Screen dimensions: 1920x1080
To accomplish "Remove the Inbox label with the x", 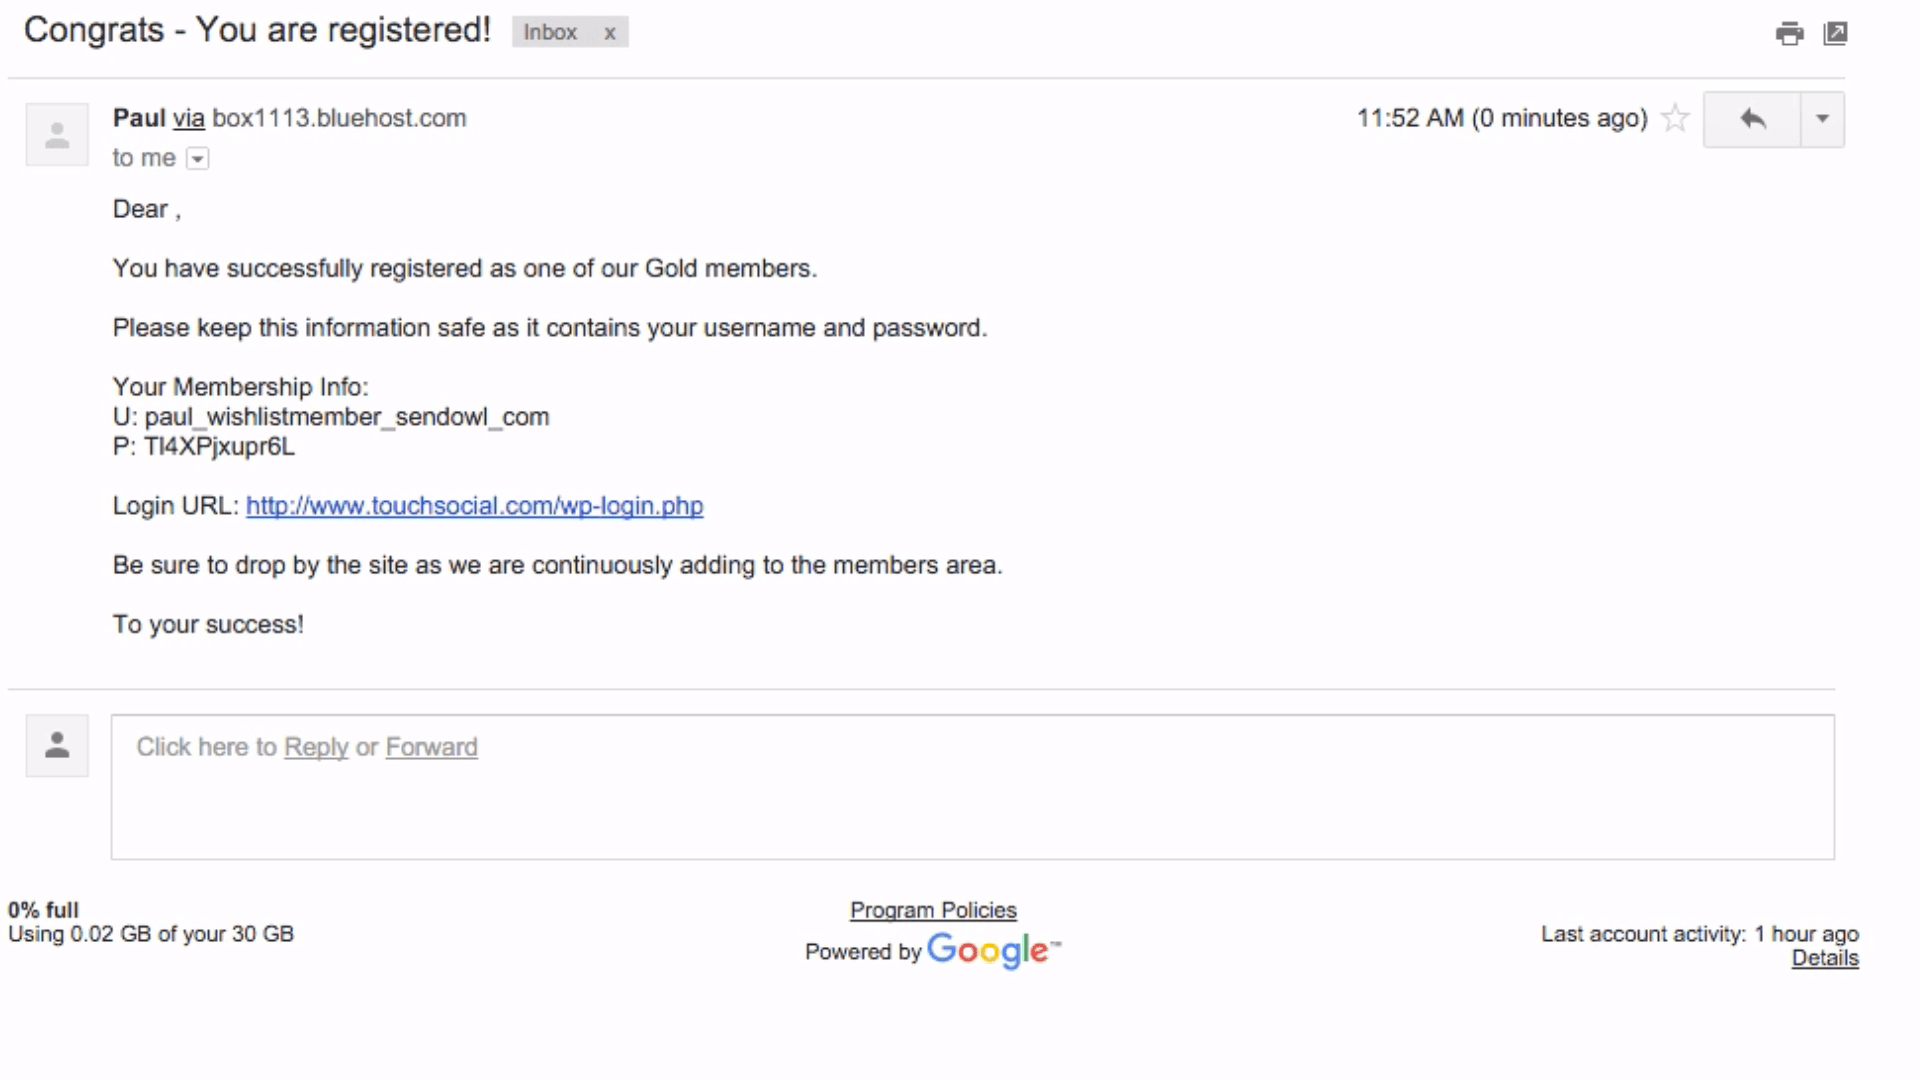I will click(610, 33).
